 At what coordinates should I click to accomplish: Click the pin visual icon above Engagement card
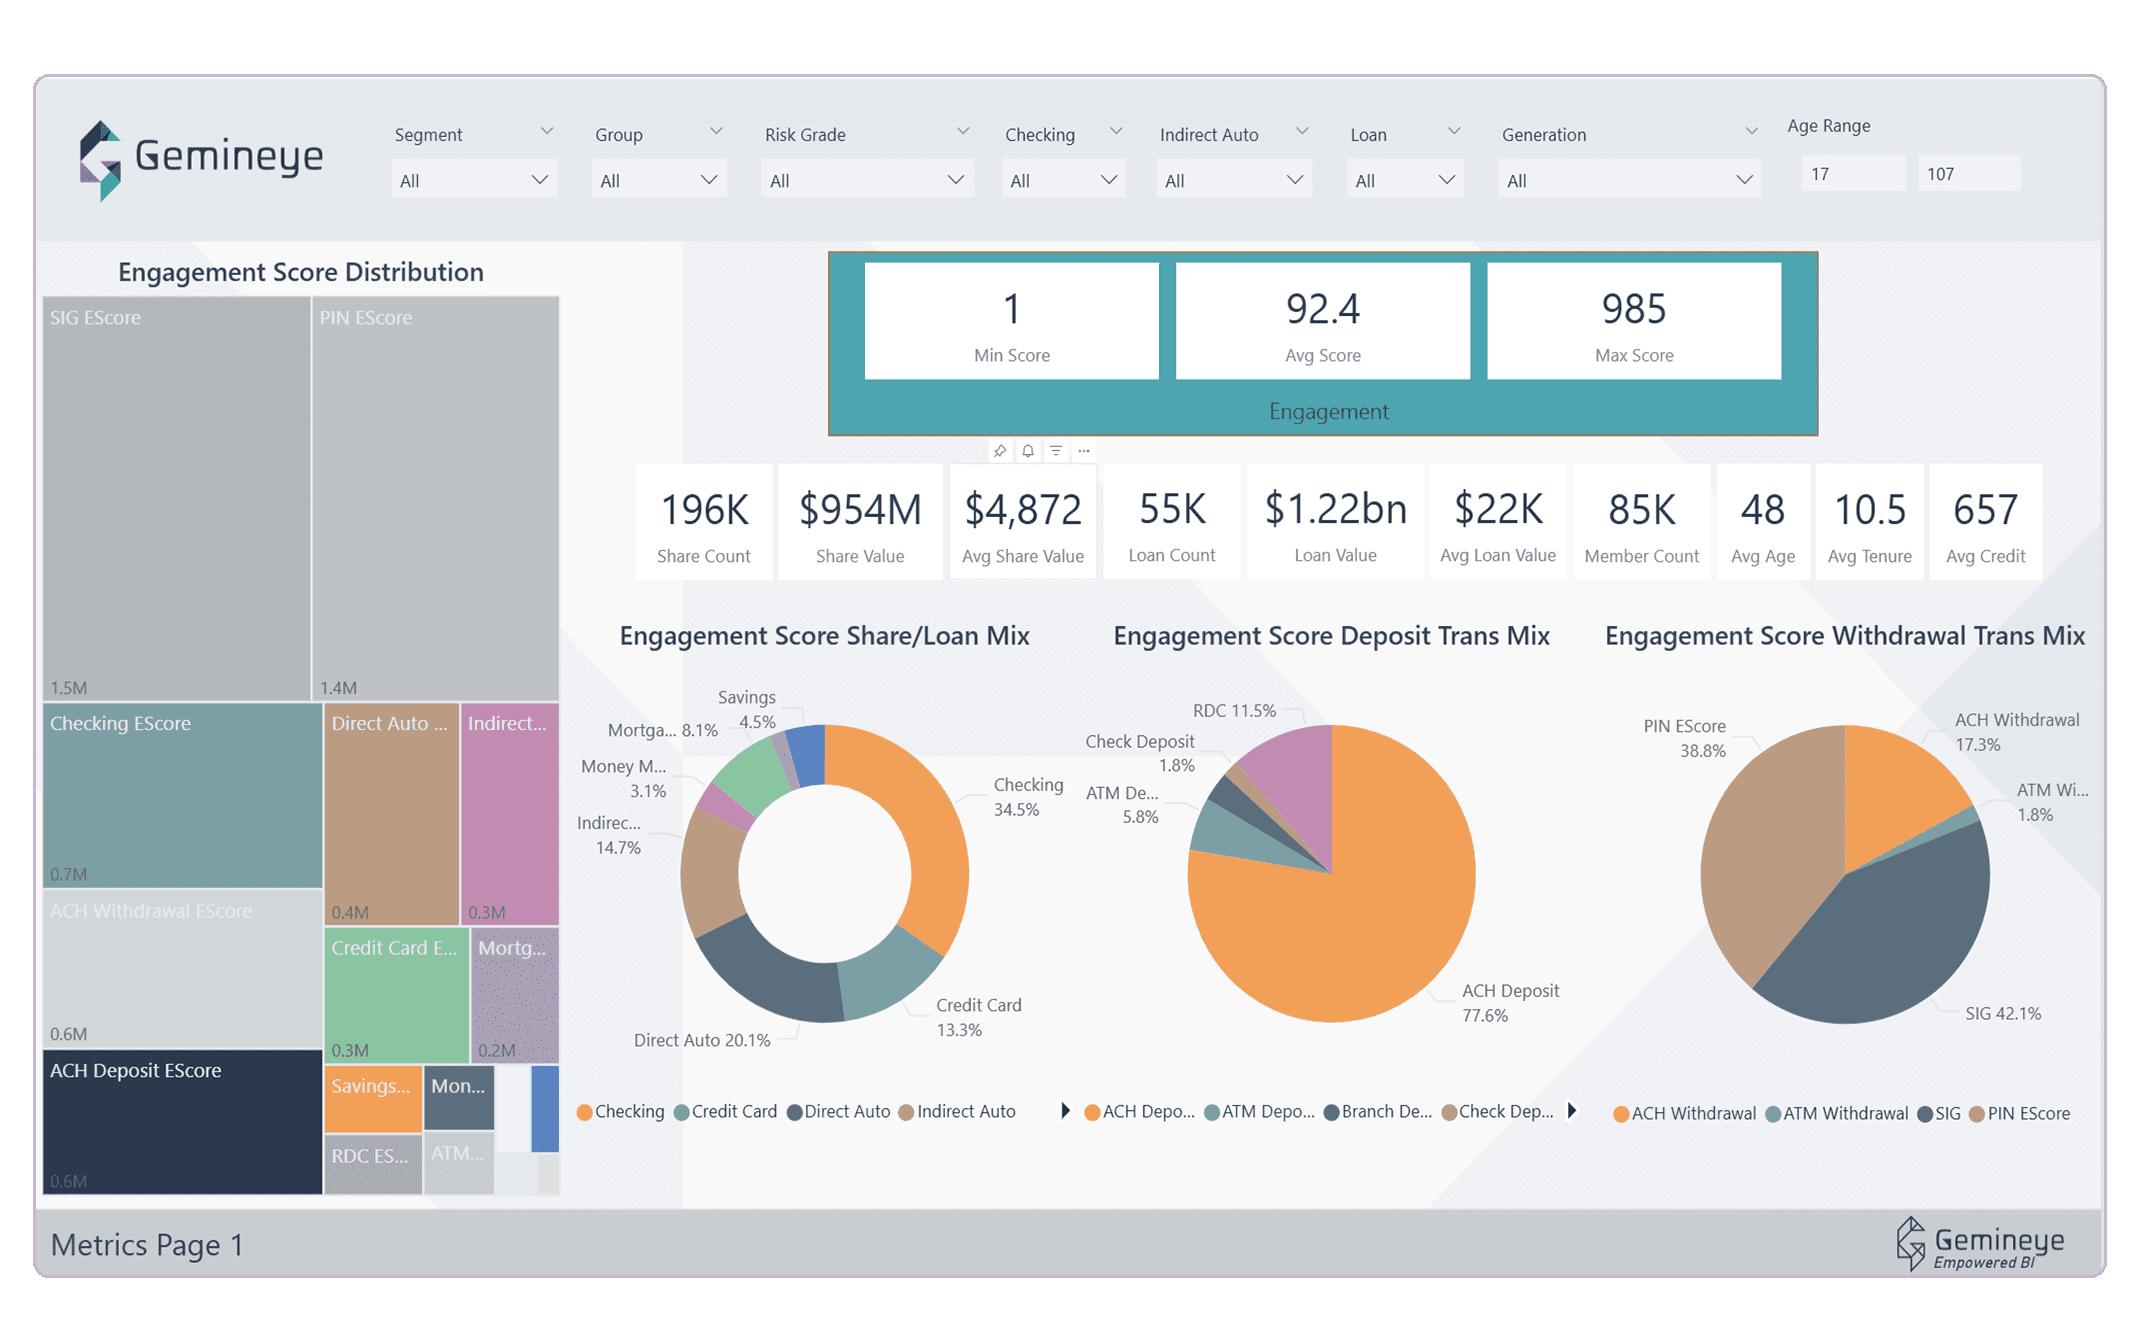[999, 450]
